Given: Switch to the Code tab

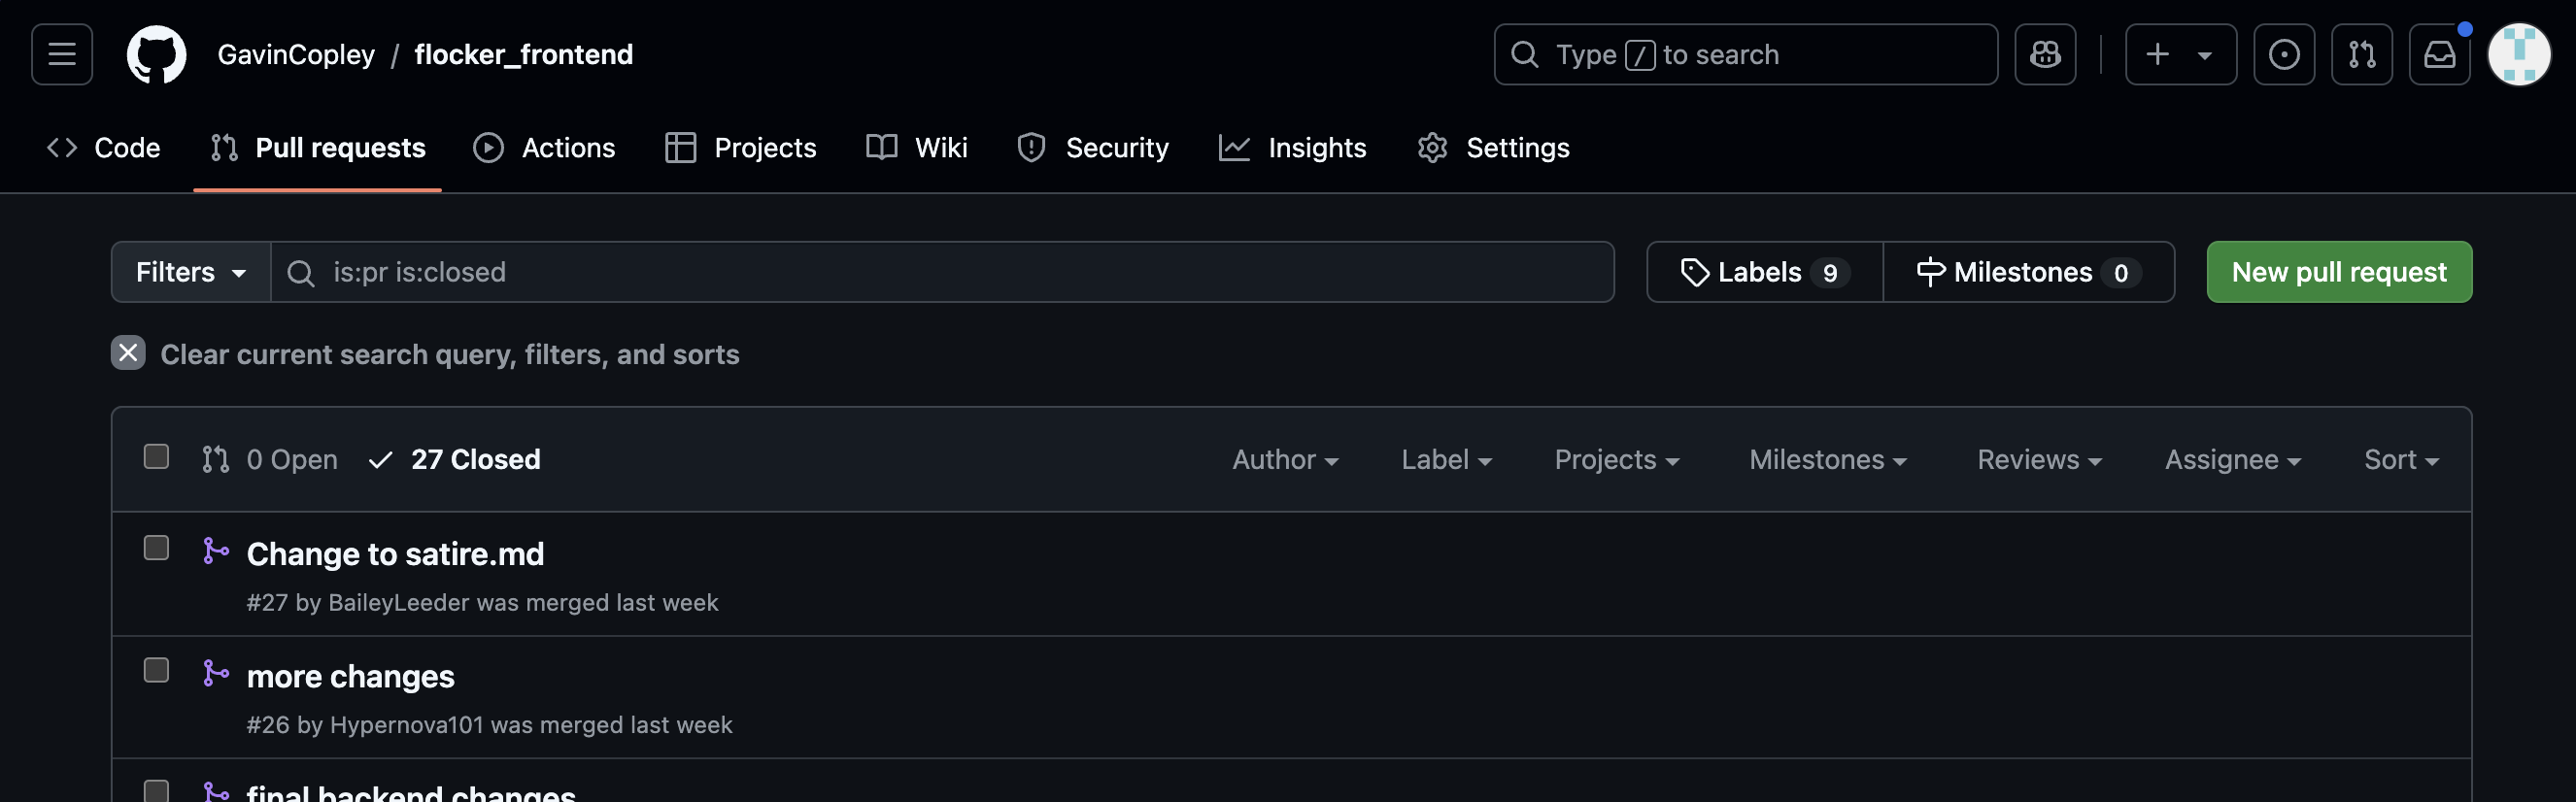Looking at the screenshot, I should [x=103, y=148].
